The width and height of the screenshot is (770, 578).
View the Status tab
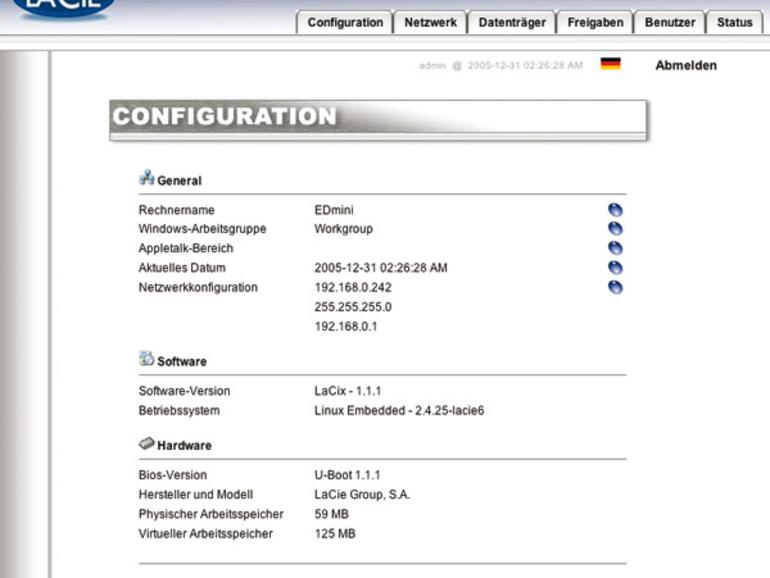click(x=735, y=23)
